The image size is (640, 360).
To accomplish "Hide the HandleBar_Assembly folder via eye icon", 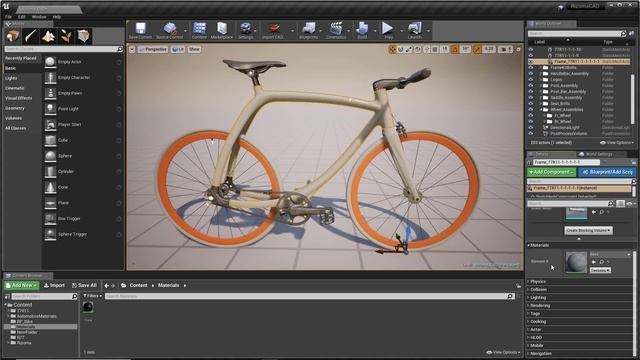I will (531, 73).
